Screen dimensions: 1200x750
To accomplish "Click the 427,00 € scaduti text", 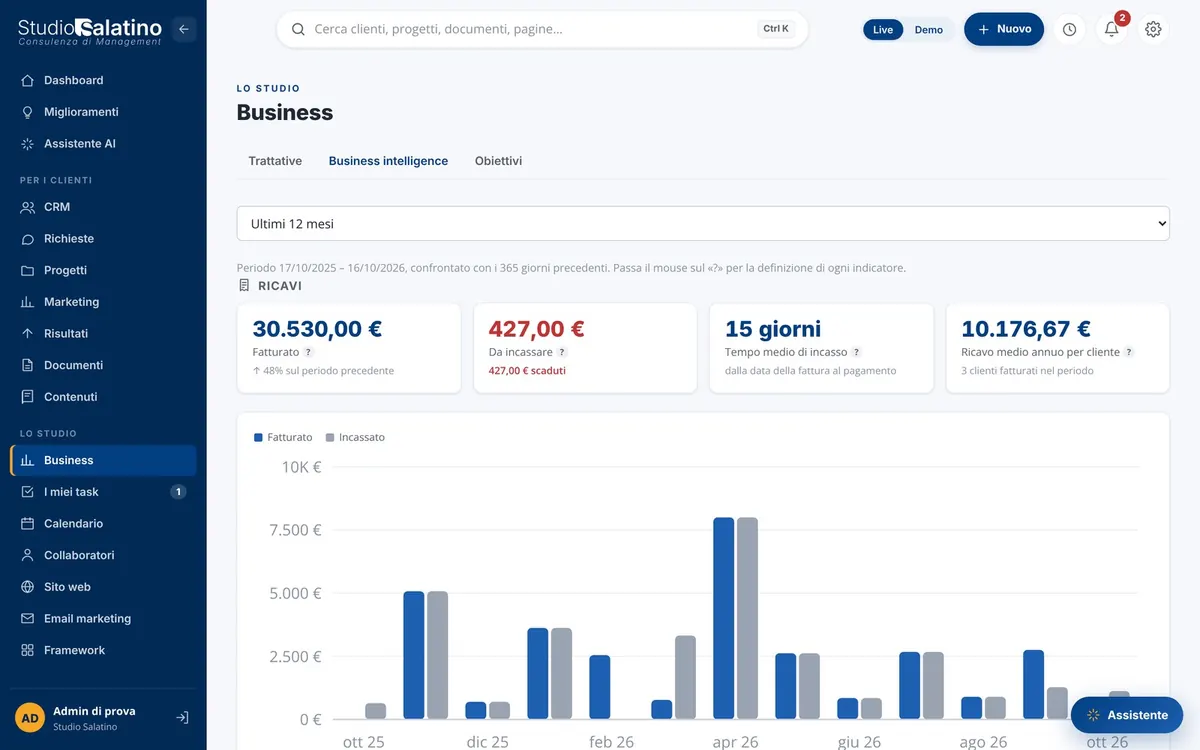I will click(x=527, y=371).
